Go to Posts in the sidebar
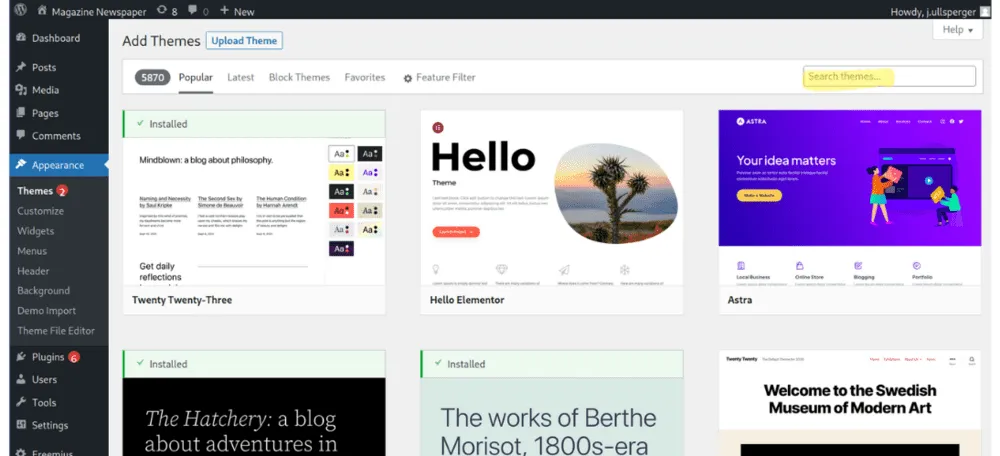The image size is (1000, 456). 59,67
